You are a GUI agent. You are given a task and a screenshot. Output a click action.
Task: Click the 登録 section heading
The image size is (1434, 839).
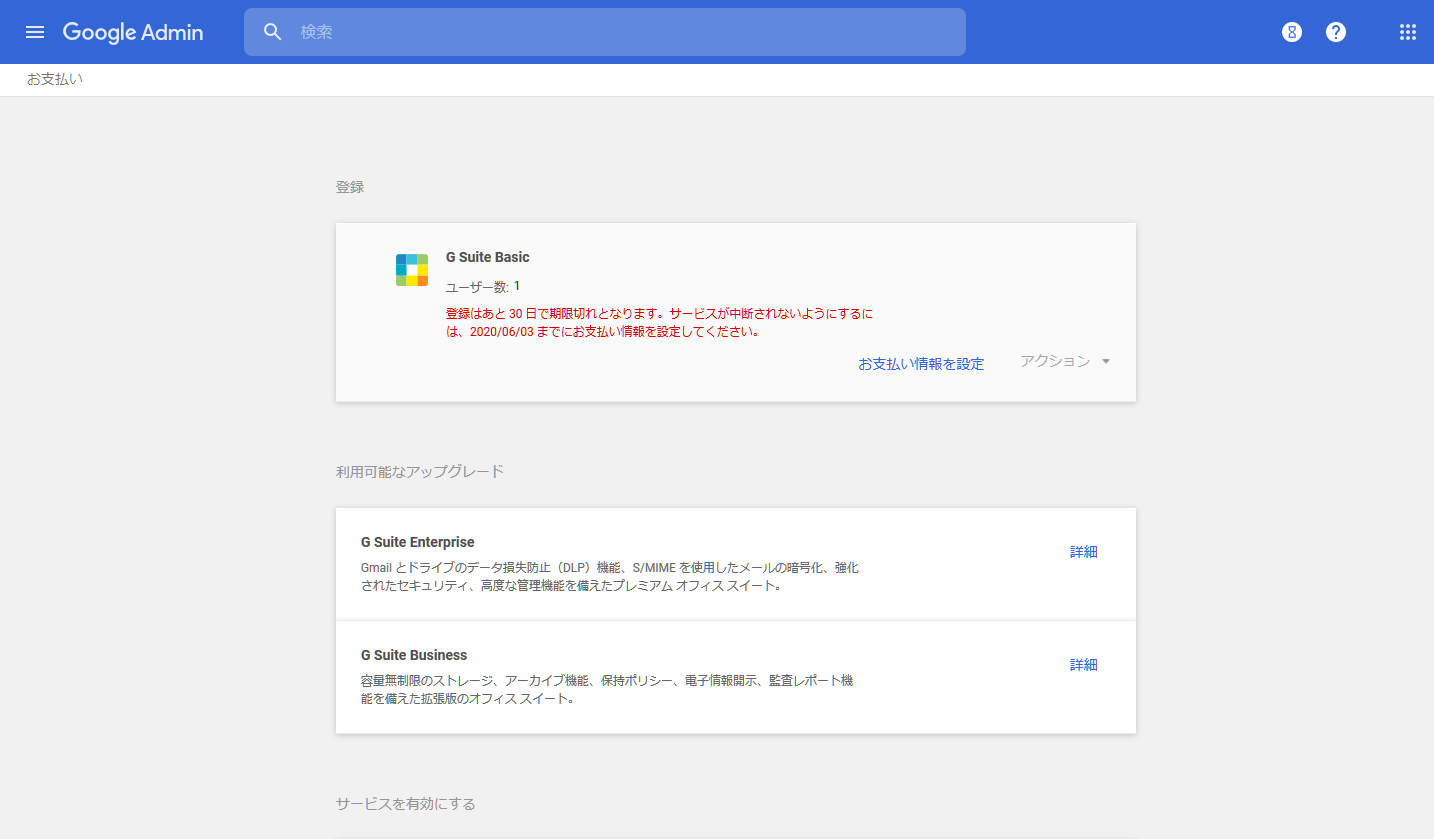pos(350,187)
